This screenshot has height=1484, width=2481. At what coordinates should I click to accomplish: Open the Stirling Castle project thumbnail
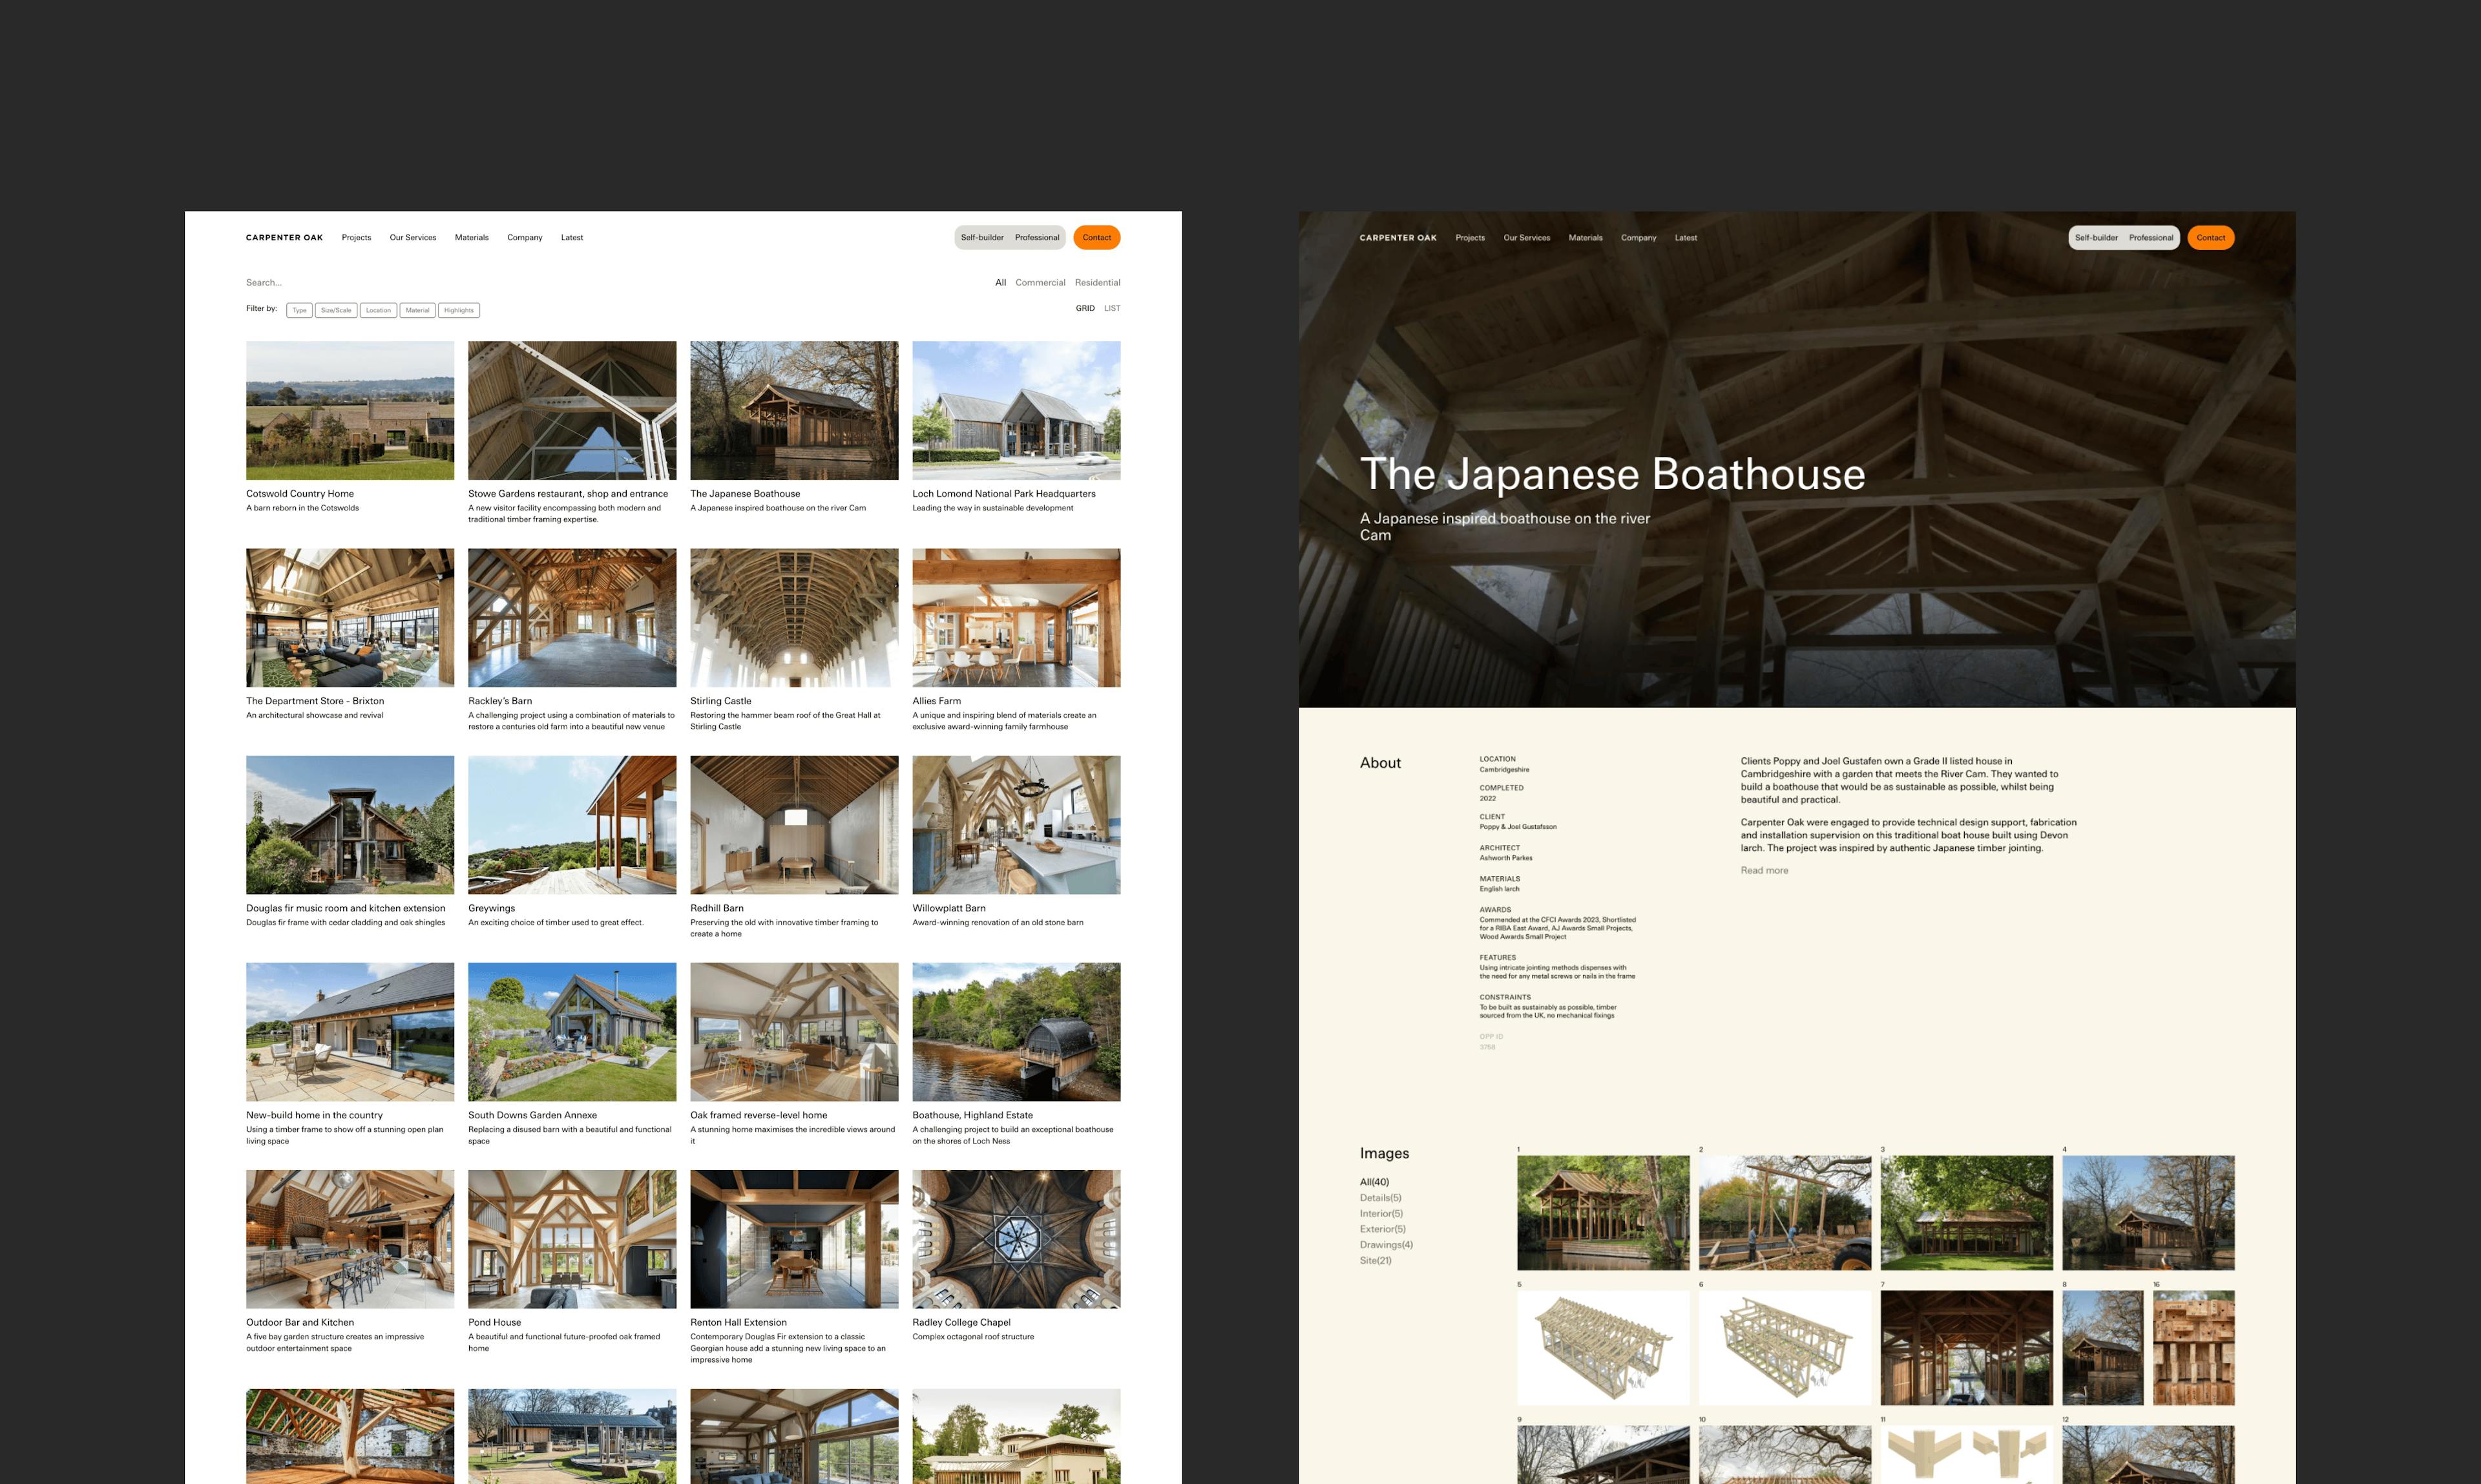click(794, 617)
